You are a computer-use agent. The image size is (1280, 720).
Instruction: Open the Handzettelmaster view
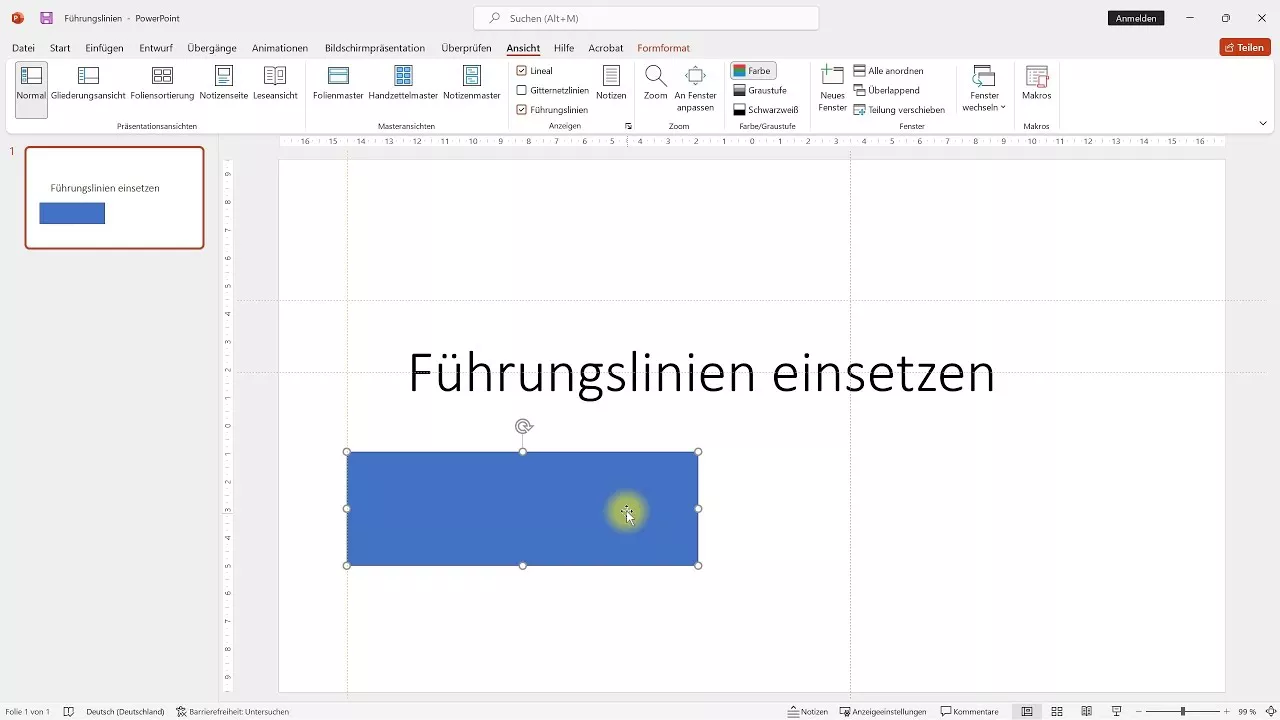coord(403,84)
